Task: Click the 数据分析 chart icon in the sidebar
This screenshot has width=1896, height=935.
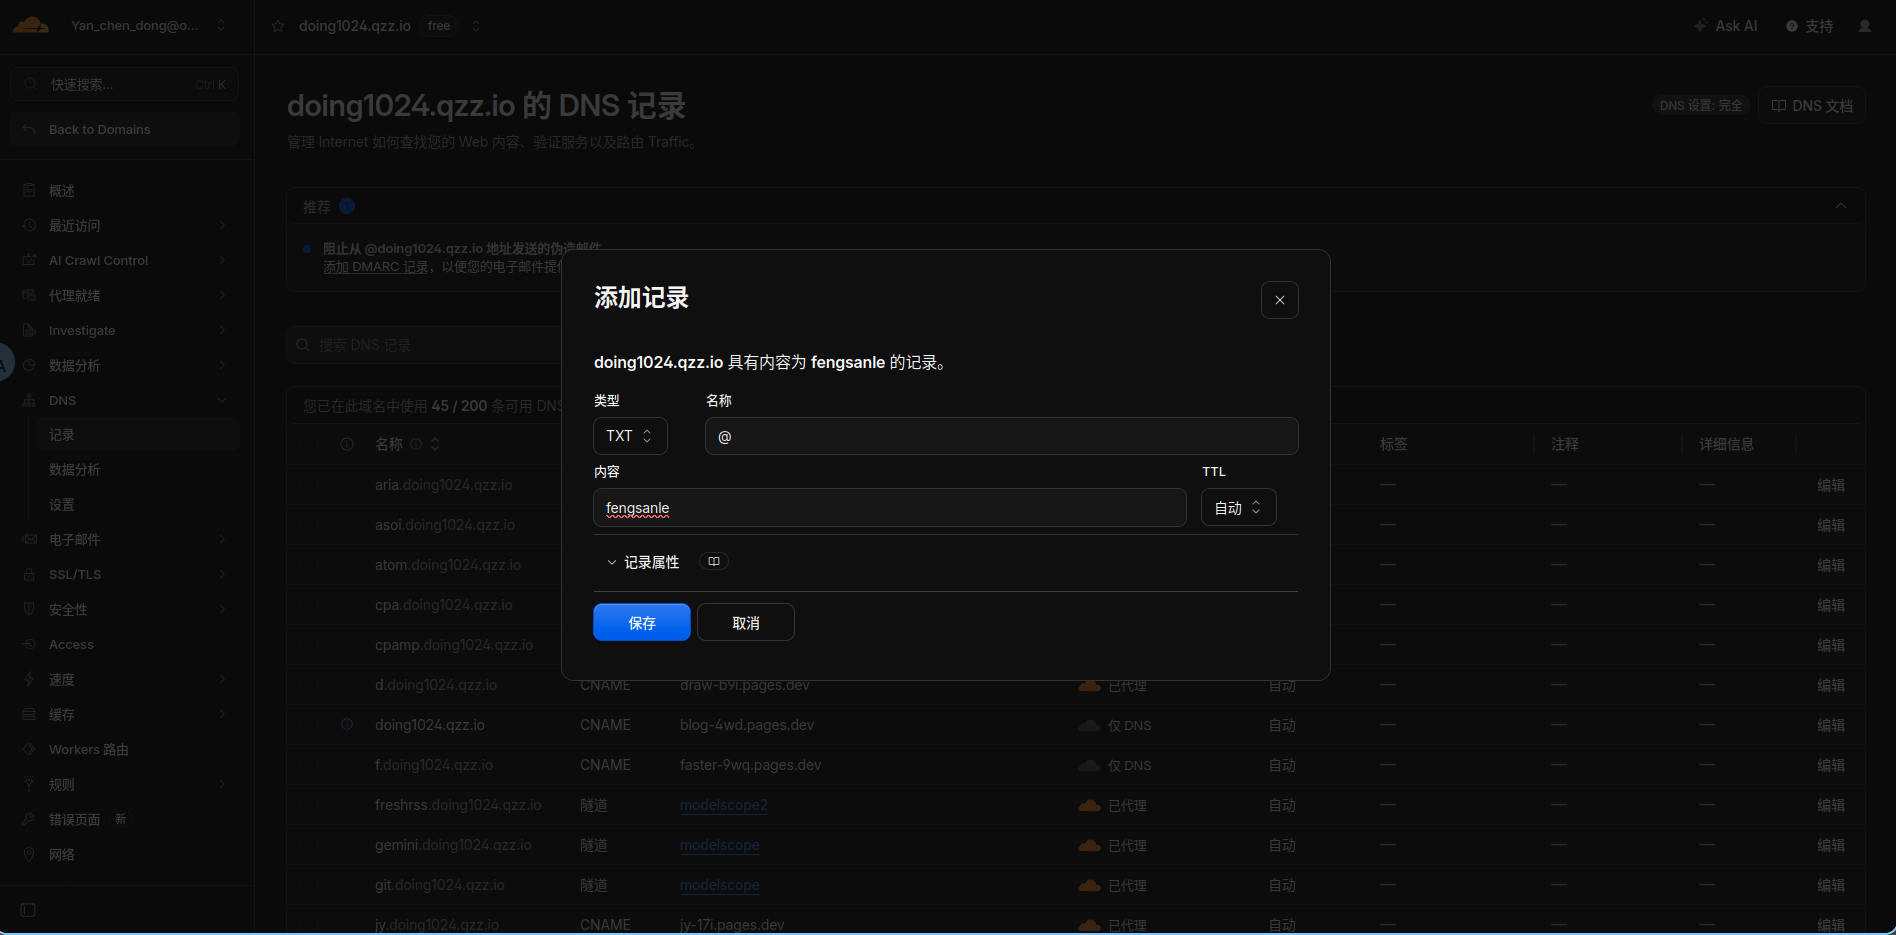Action: coord(29,365)
